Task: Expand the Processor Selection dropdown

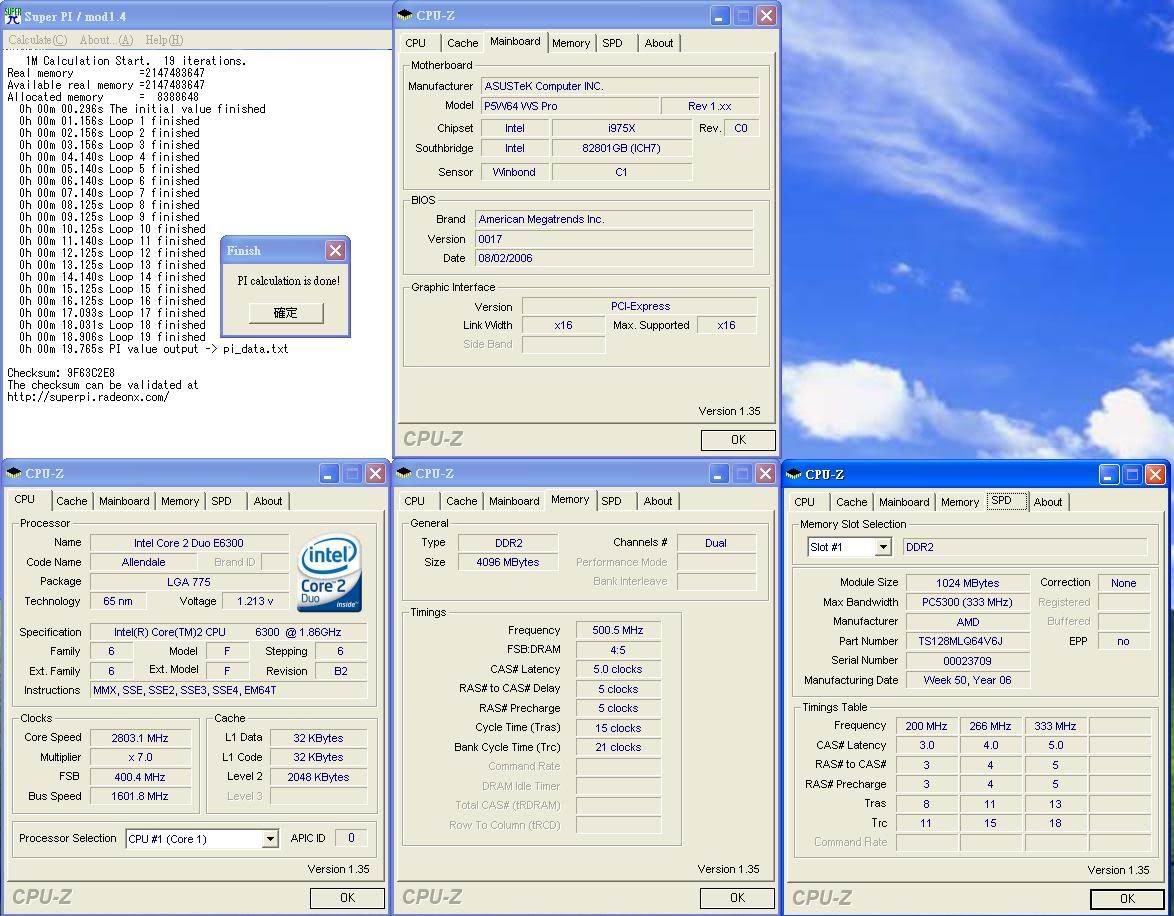Action: (x=270, y=839)
